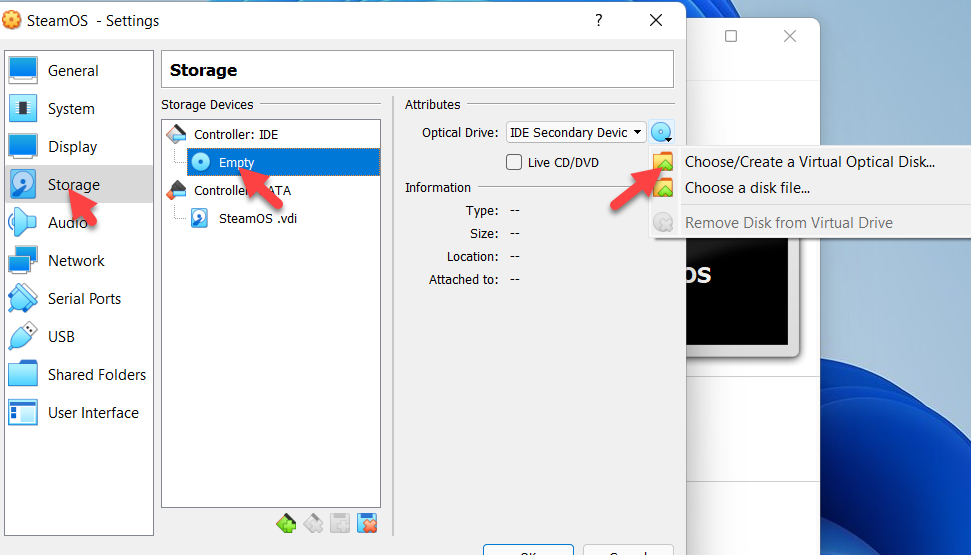Open the Serial Ports settings

coord(84,299)
